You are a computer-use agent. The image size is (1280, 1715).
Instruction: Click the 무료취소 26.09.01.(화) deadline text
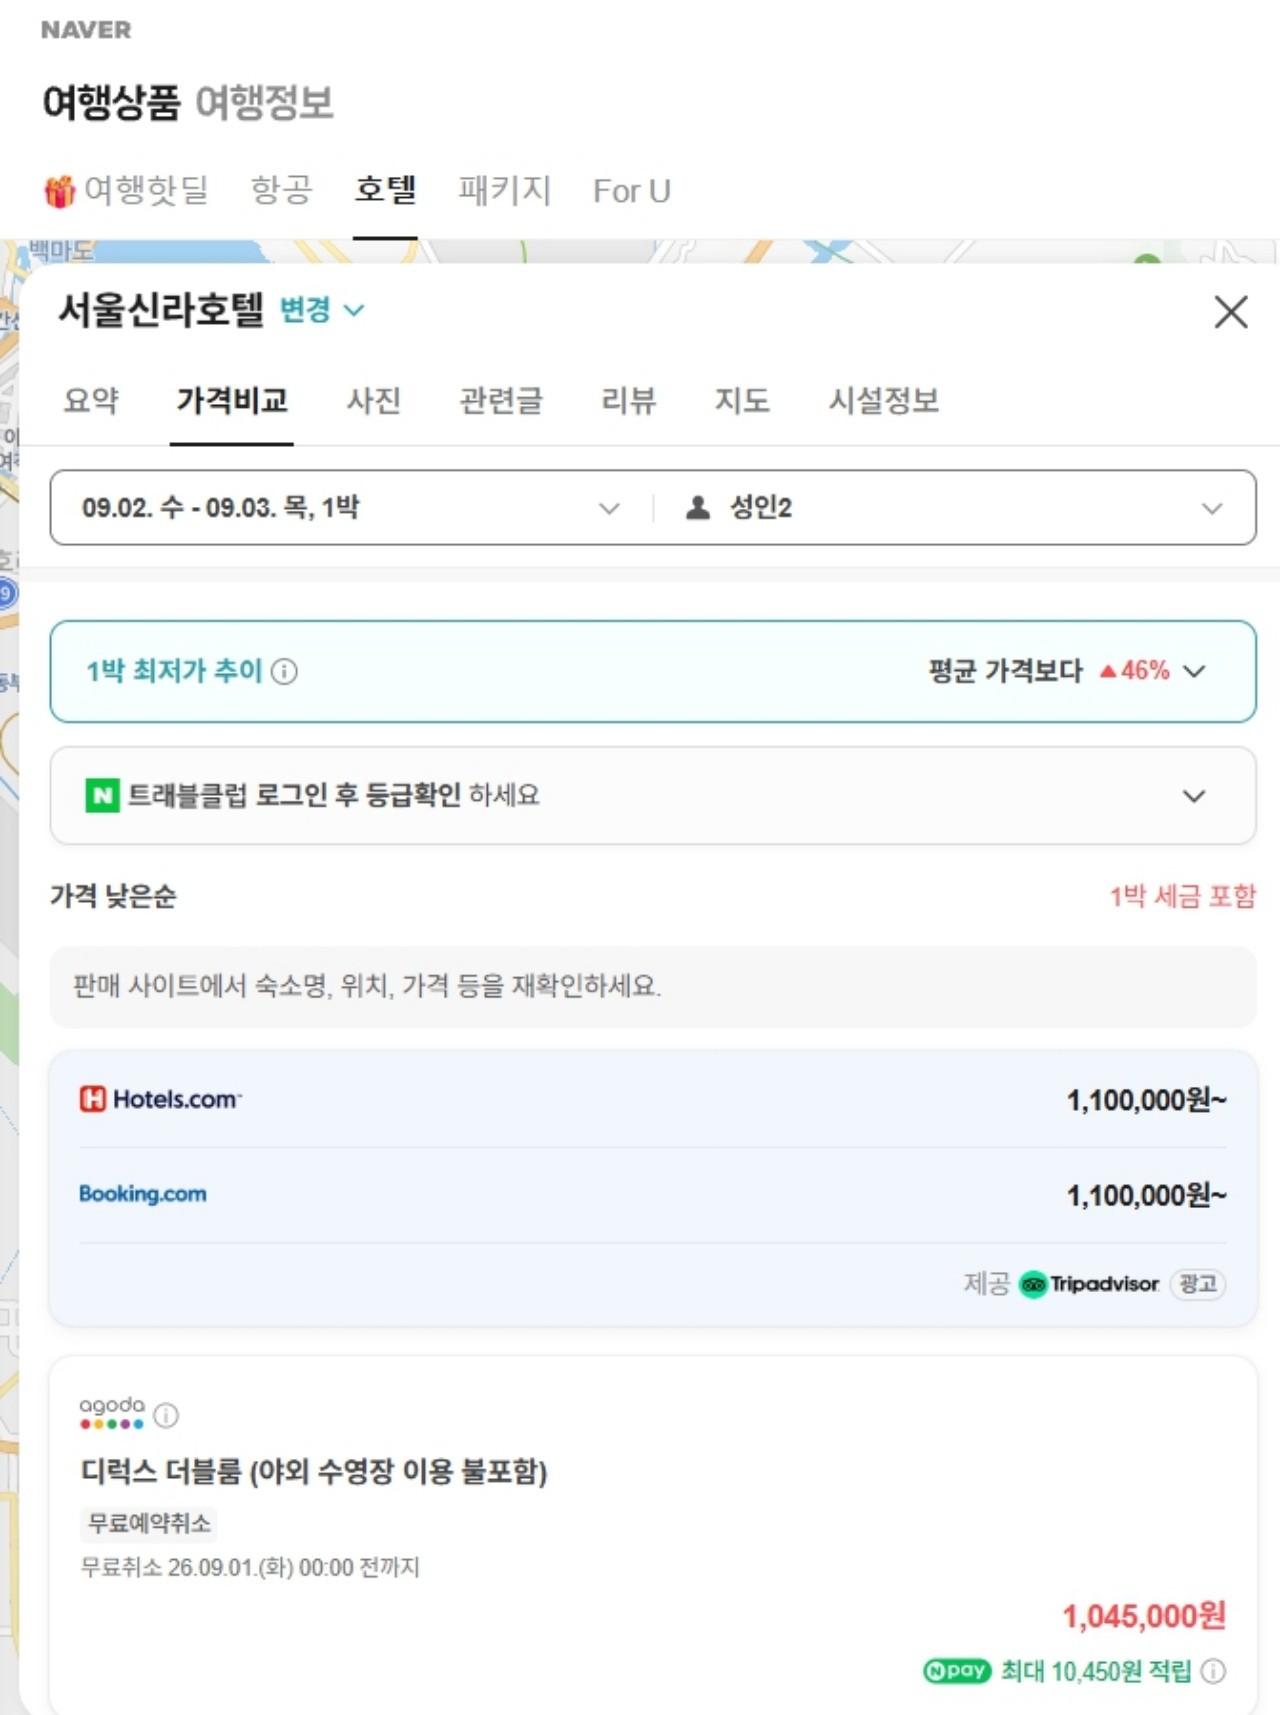[x=250, y=1567]
